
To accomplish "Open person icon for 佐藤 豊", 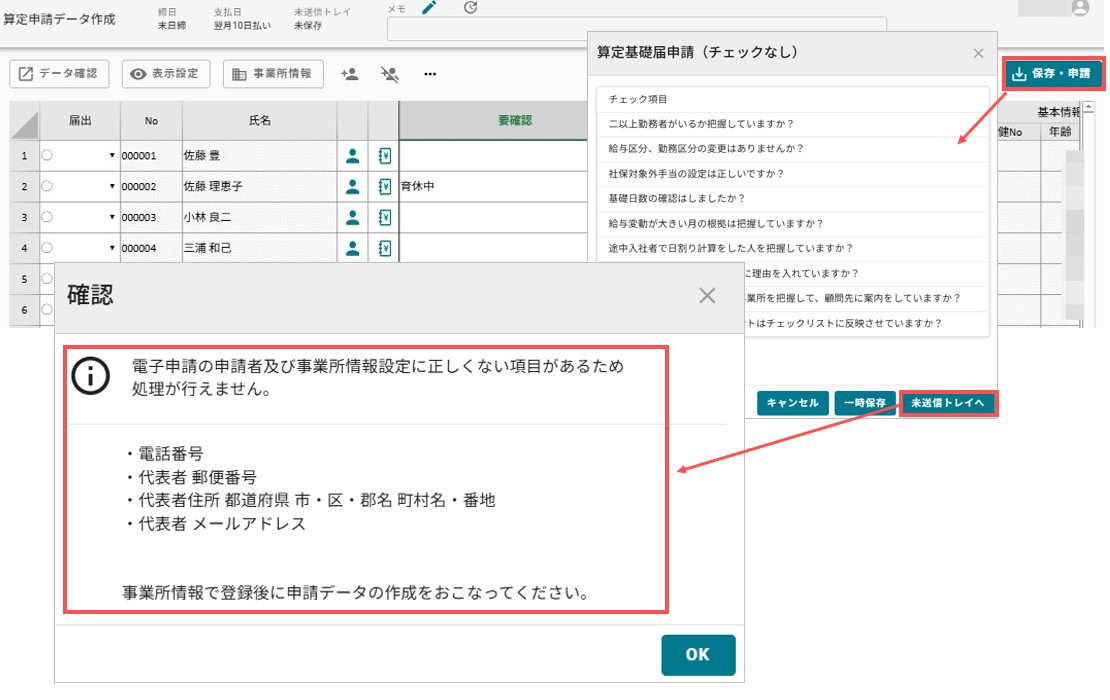I will 353,156.
